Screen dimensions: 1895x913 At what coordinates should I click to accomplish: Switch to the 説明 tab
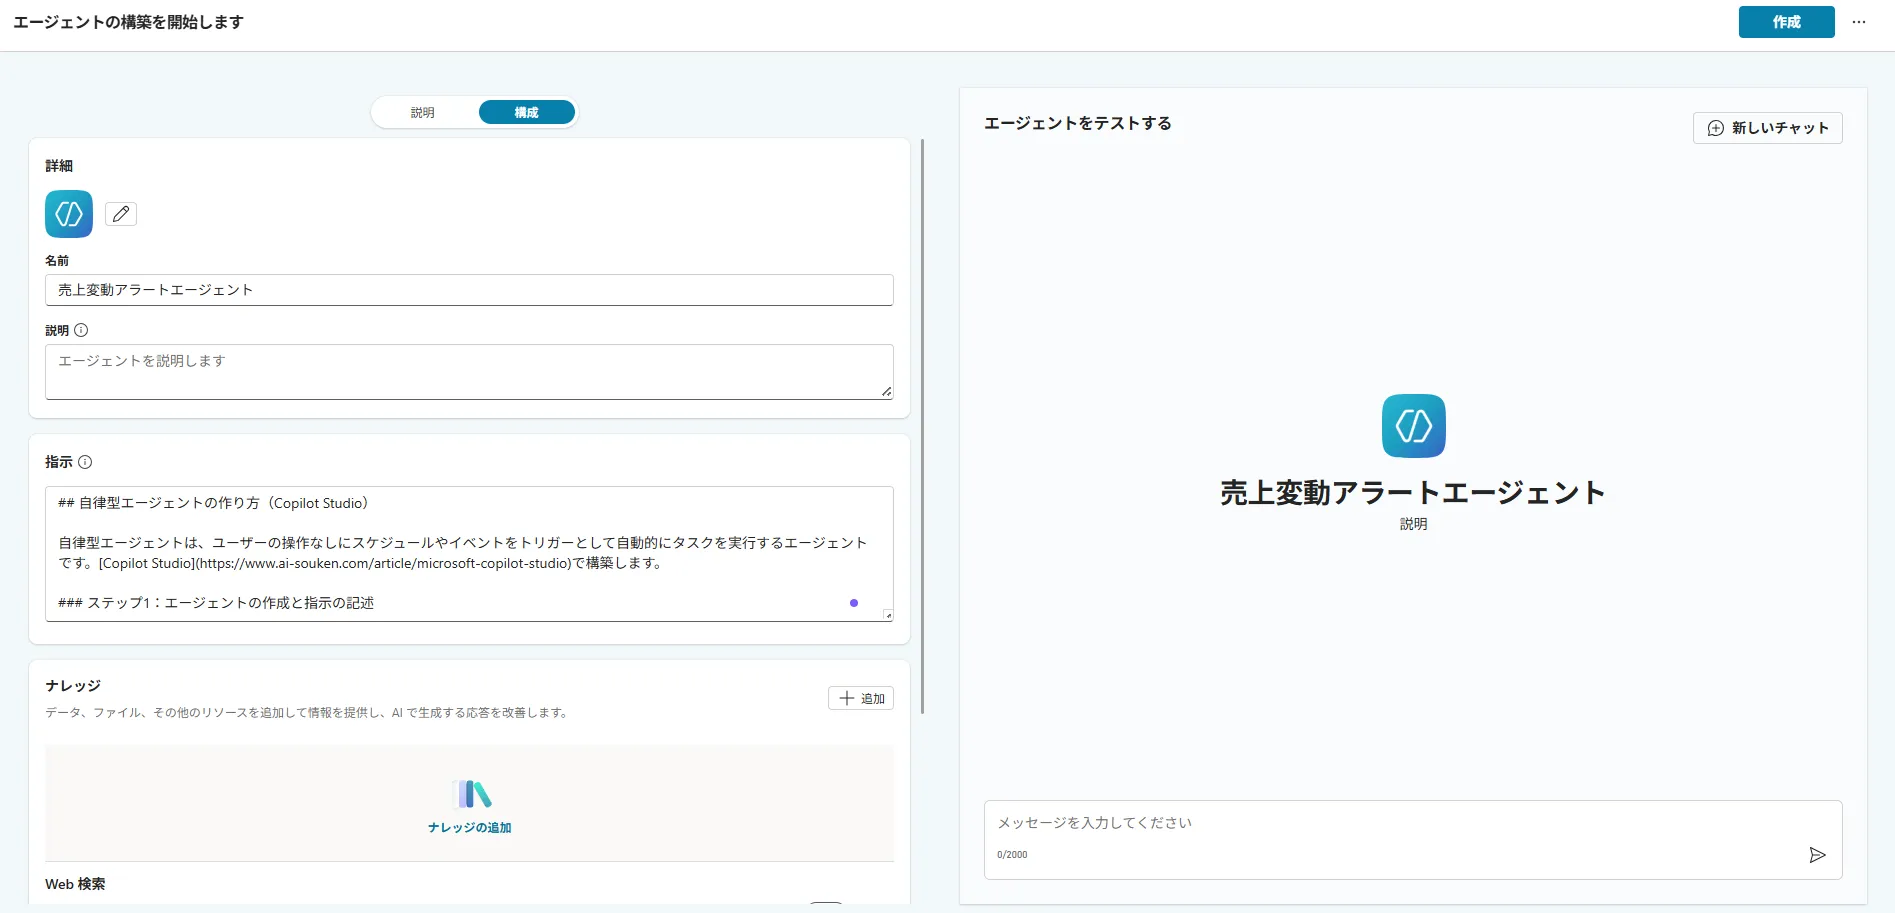click(423, 113)
